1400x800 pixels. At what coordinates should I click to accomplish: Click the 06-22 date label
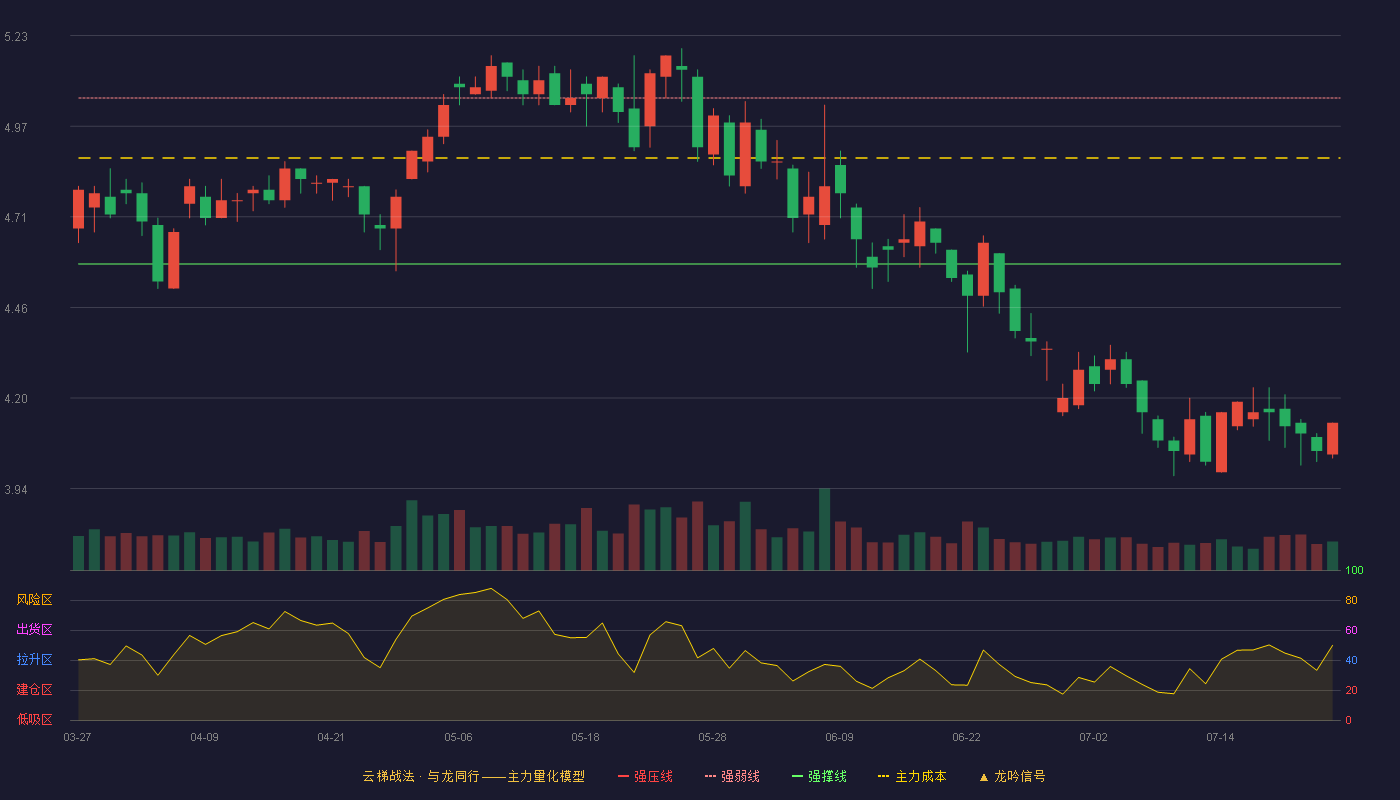[x=966, y=737]
